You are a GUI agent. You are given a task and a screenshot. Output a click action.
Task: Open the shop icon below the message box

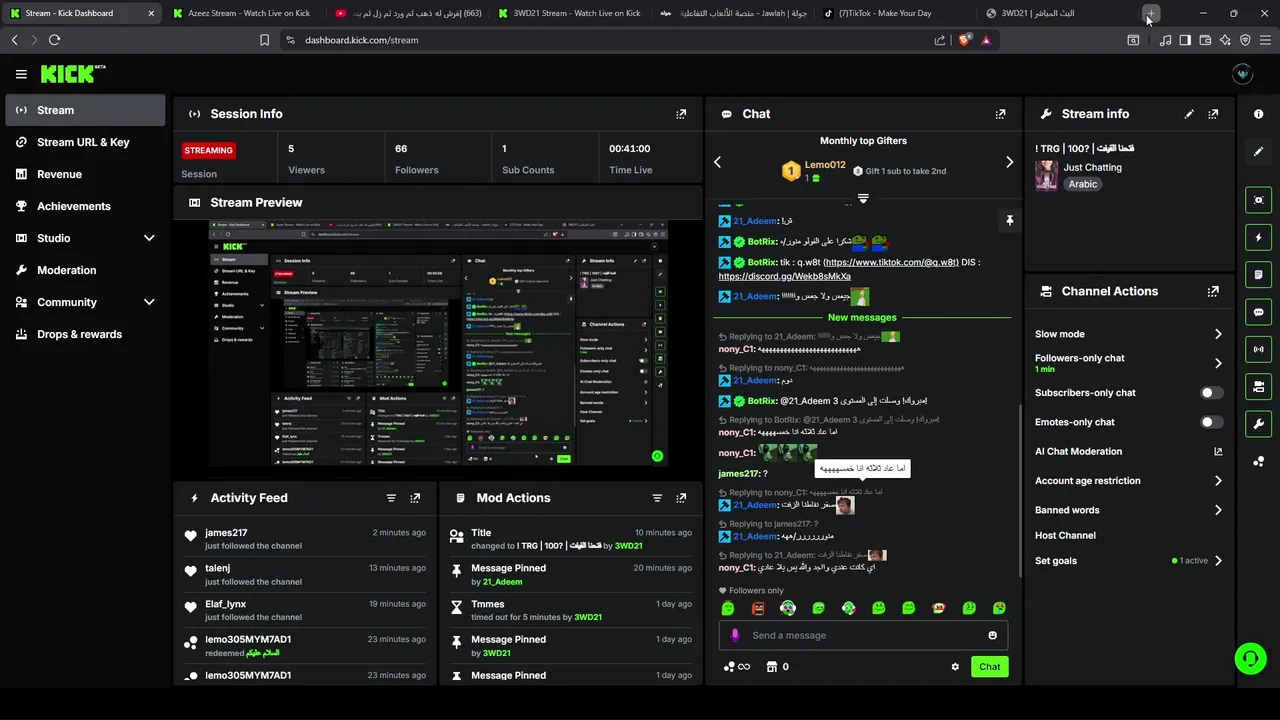coord(772,667)
